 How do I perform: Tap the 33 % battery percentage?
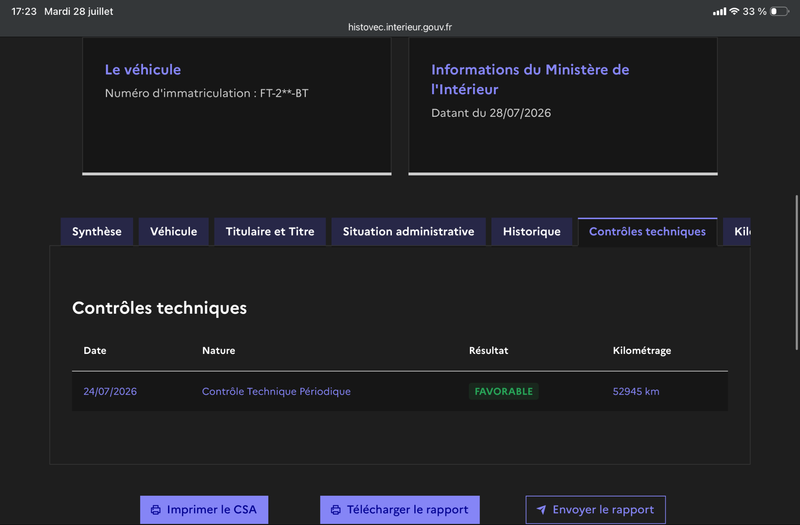tap(755, 11)
